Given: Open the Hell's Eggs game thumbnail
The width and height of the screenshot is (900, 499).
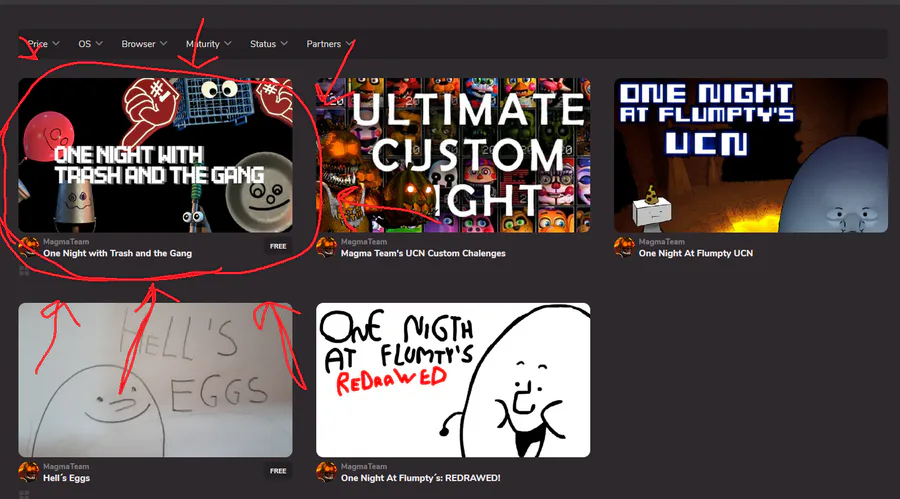Looking at the screenshot, I should coord(155,380).
